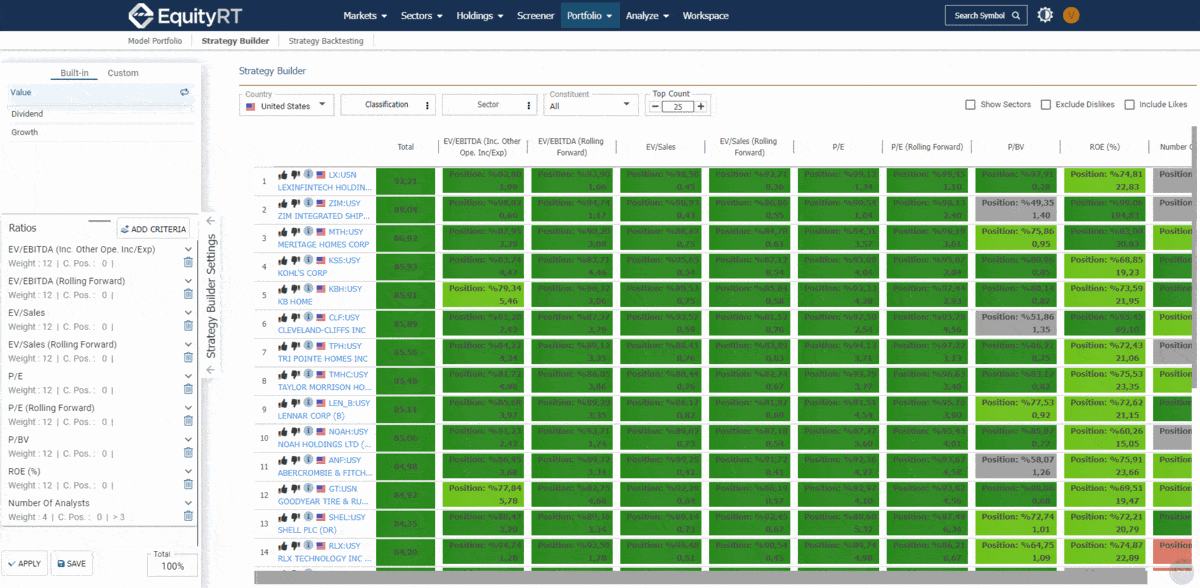The height and width of the screenshot is (588, 1200).
Task: Remove the P/E (Rolling Forward) criterion
Action: [x=188, y=421]
